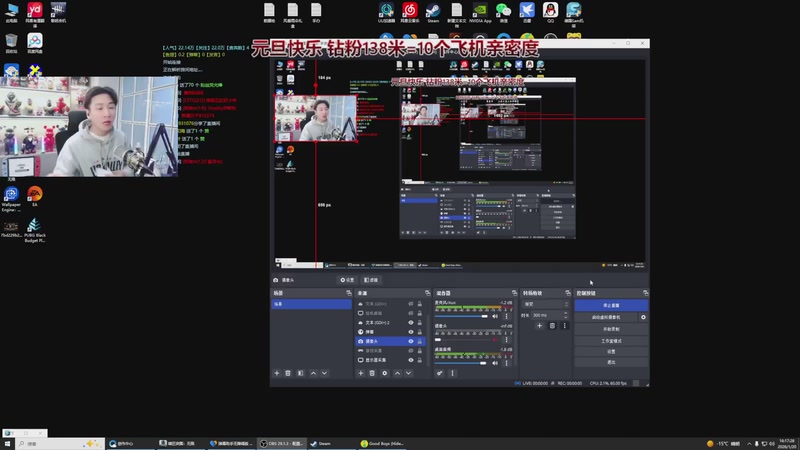Toggle the lock on the 弹幕 source

(x=420, y=332)
